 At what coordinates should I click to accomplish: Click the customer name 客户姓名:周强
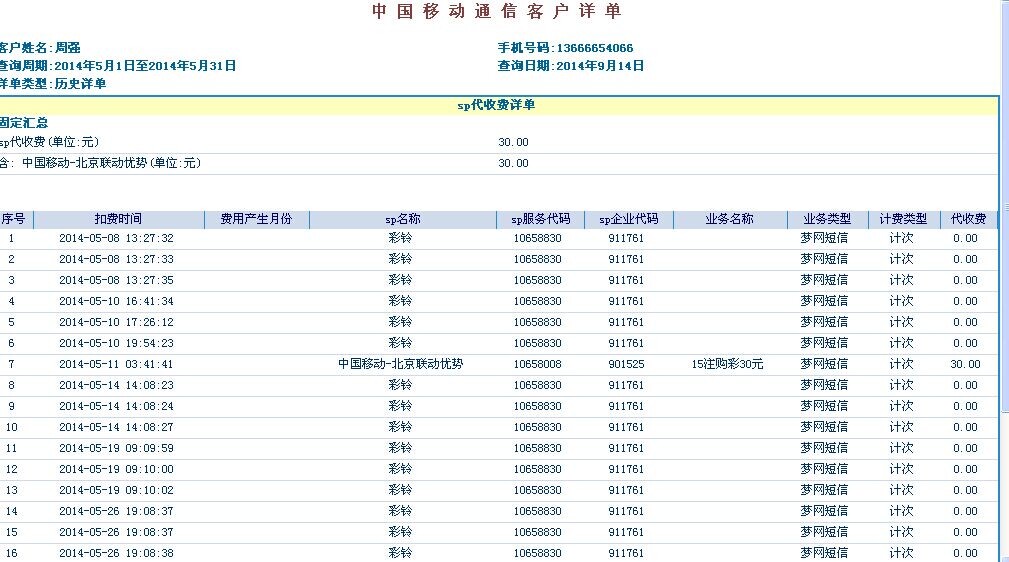pyautogui.click(x=40, y=48)
